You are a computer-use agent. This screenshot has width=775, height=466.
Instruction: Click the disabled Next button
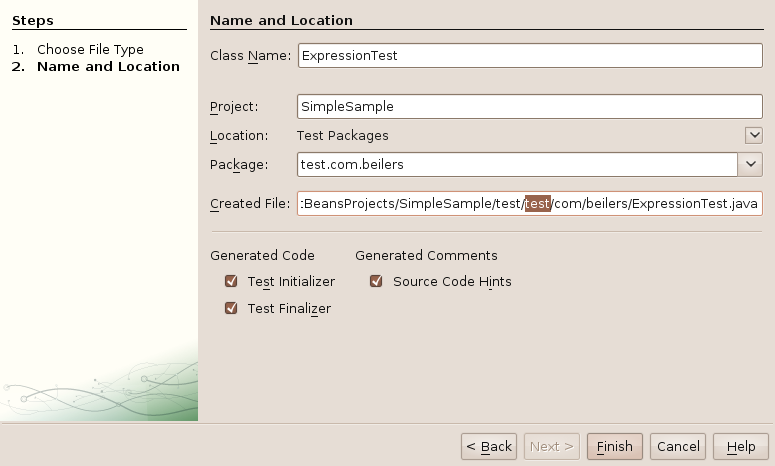(x=552, y=446)
